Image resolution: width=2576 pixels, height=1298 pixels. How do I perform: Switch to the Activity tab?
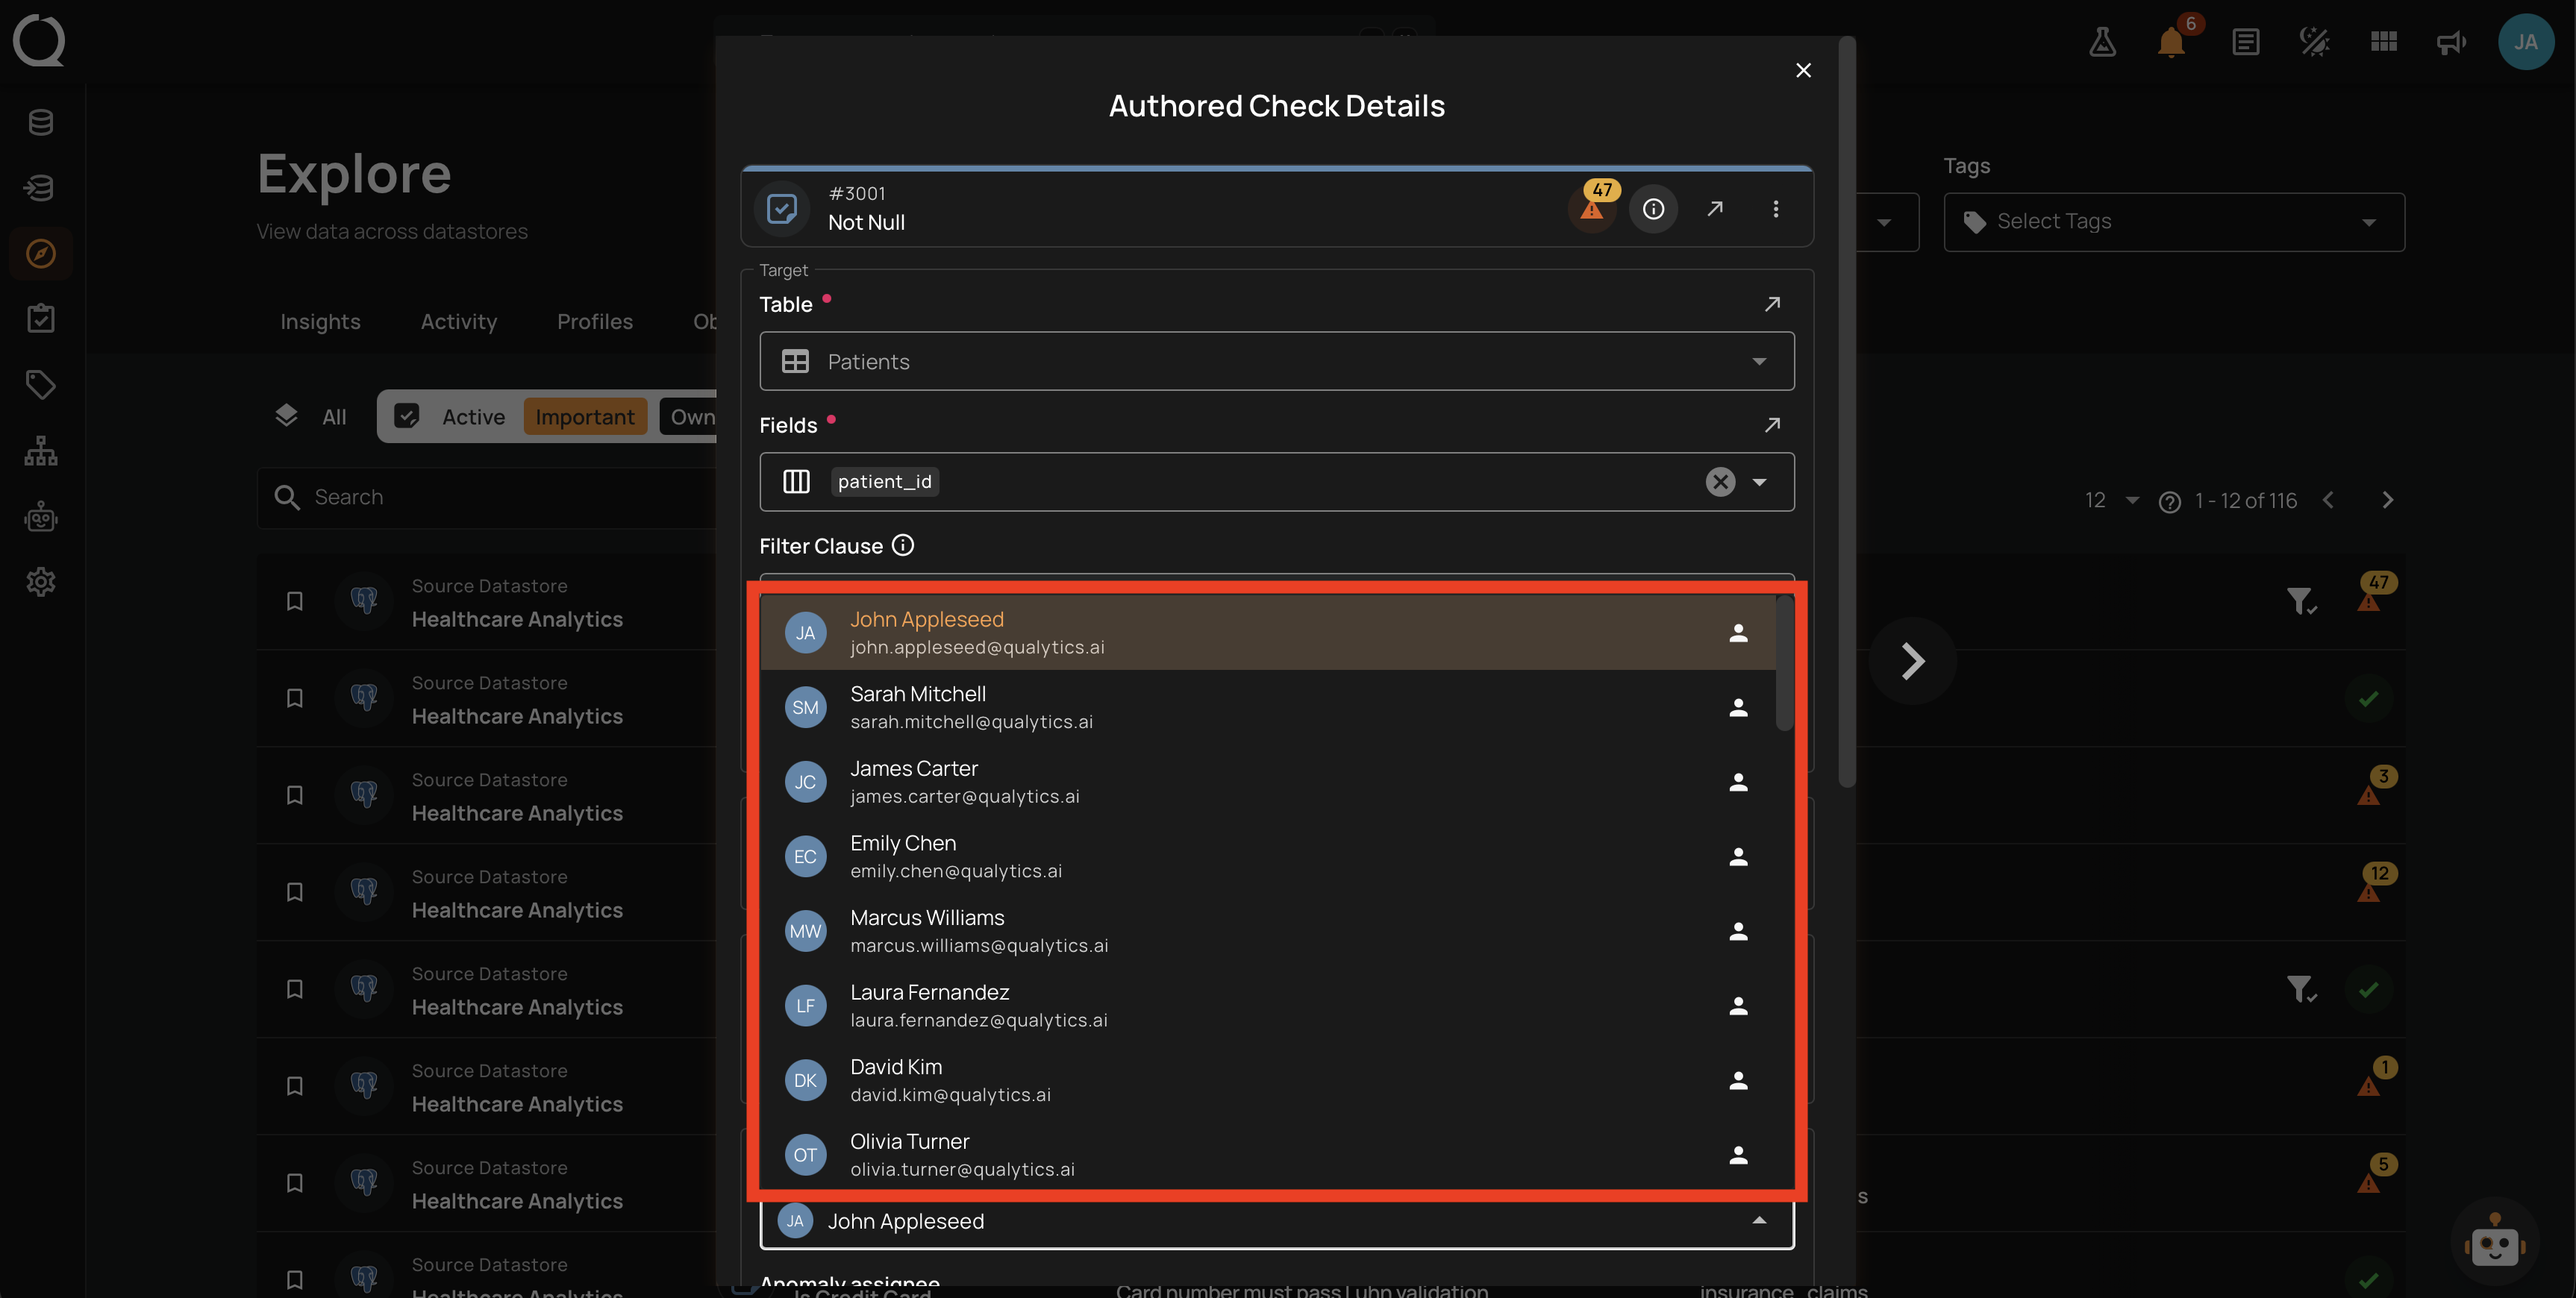pos(459,322)
